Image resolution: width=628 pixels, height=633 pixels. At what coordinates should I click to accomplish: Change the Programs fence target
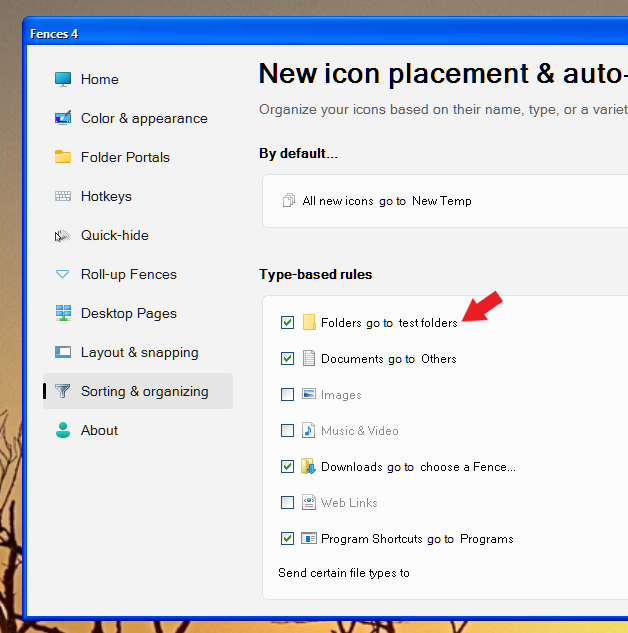[x=487, y=539]
